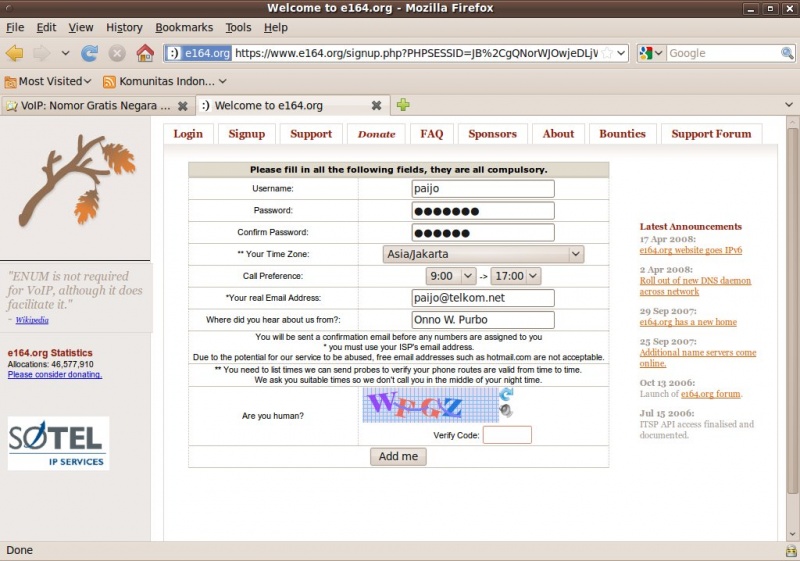Image resolution: width=800 pixels, height=561 pixels.
Task: Open the Most Visited bookmarks folder
Action: click(48, 81)
